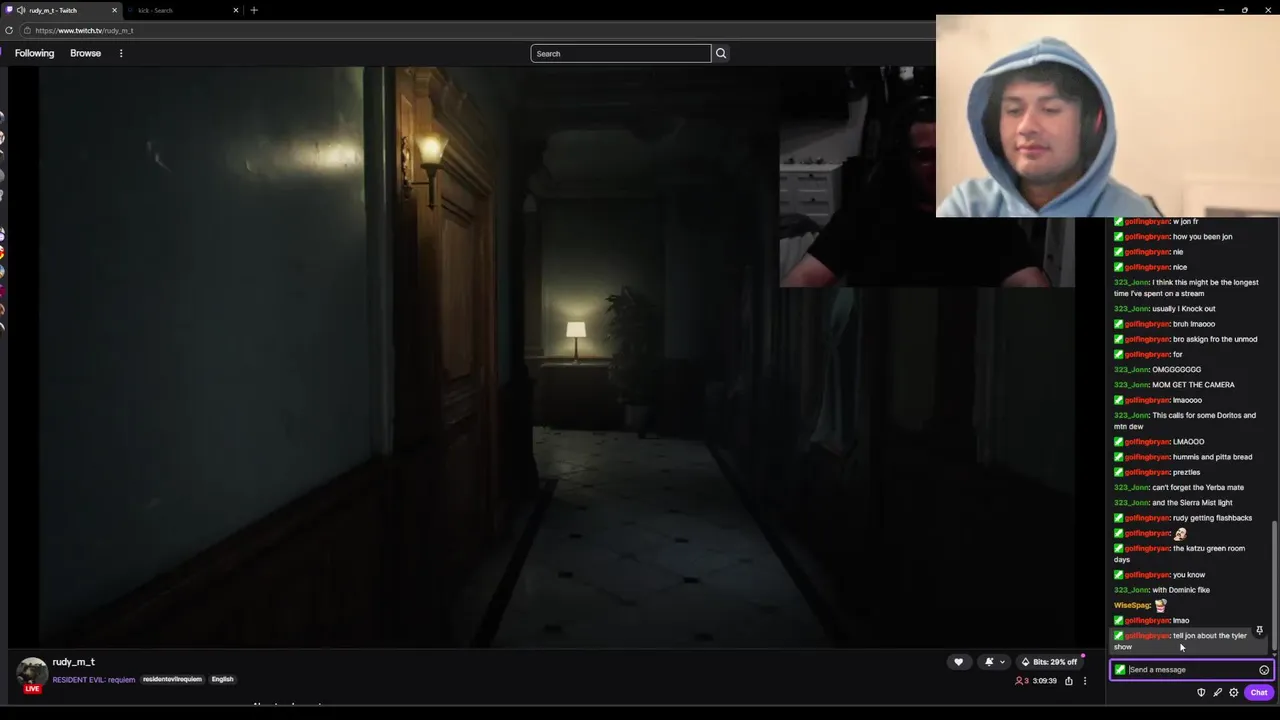The image size is (1280, 720).
Task: Click into the Twitch search box
Action: point(620,53)
